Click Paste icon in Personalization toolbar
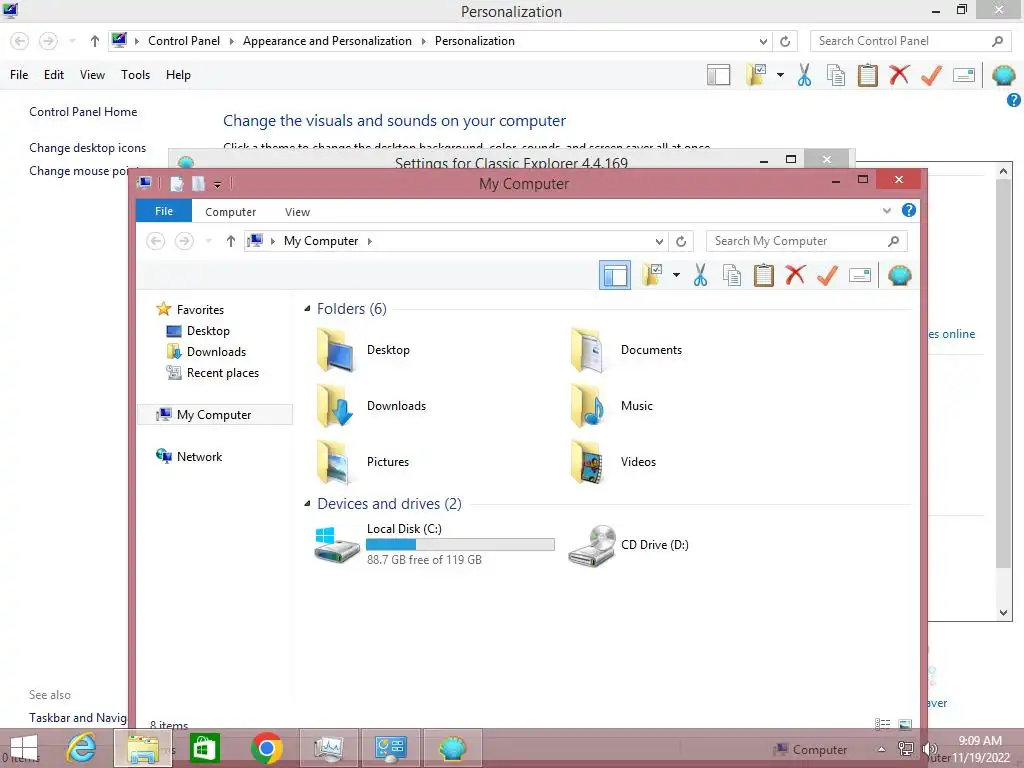Screen dimensions: 1024x768 [867, 75]
